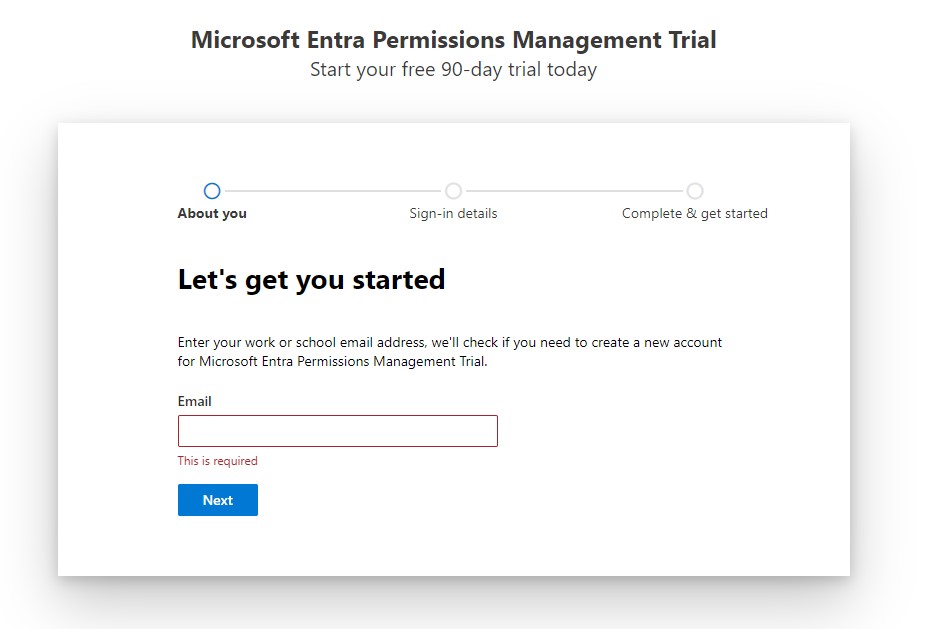Focus the Email input field
The image size is (925, 629).
337,431
